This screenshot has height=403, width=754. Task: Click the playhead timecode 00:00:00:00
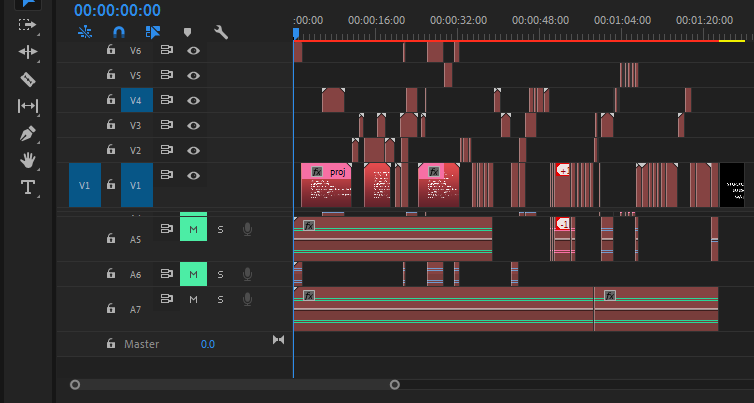(x=117, y=10)
